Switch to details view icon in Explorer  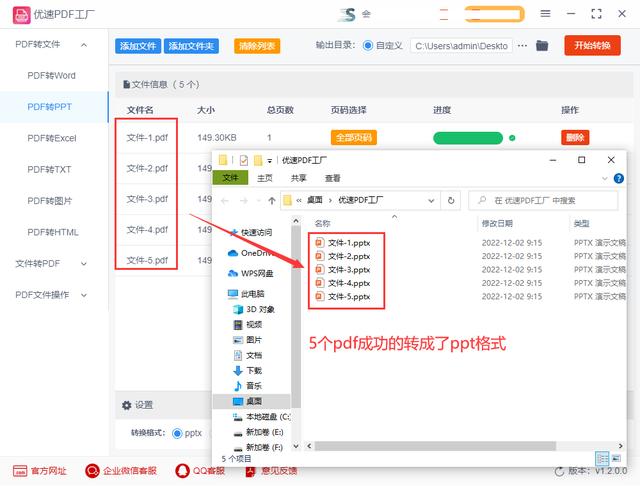tap(602, 459)
